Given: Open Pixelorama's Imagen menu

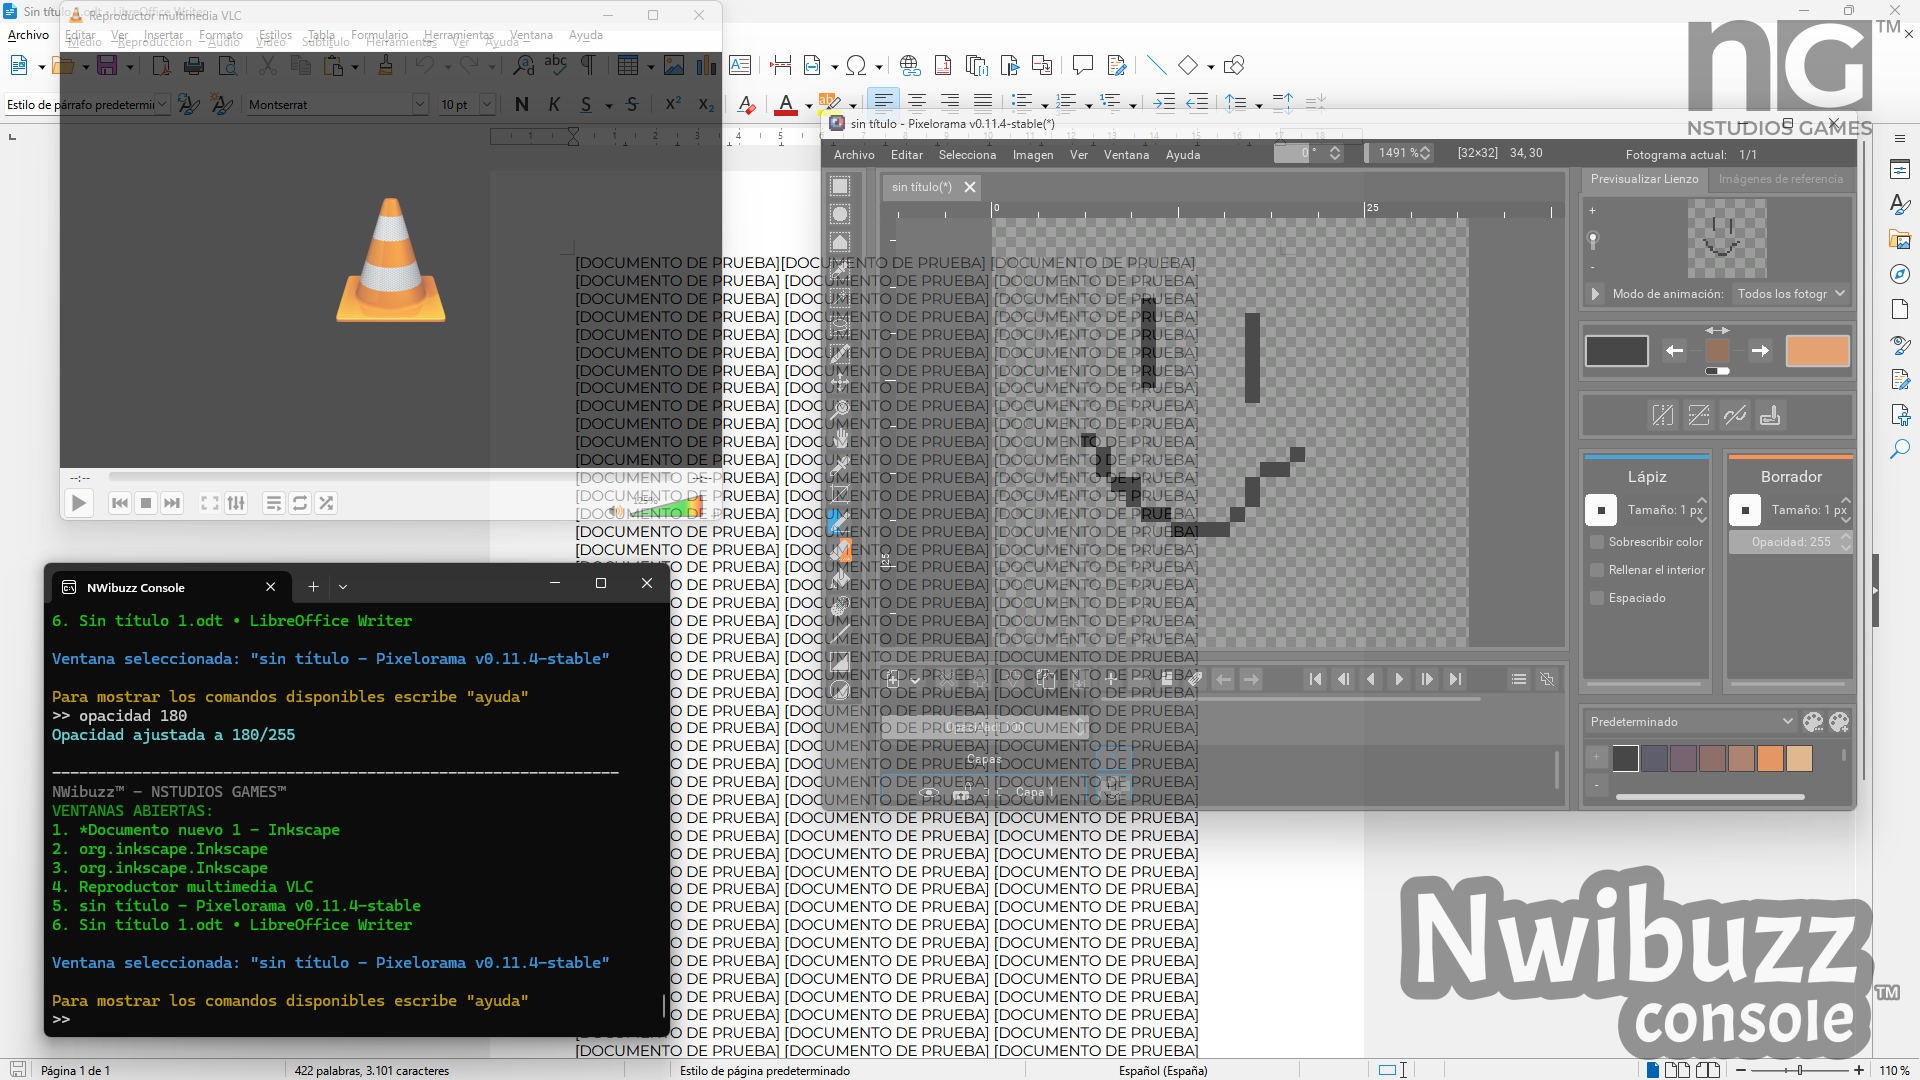Looking at the screenshot, I should pos(1033,155).
